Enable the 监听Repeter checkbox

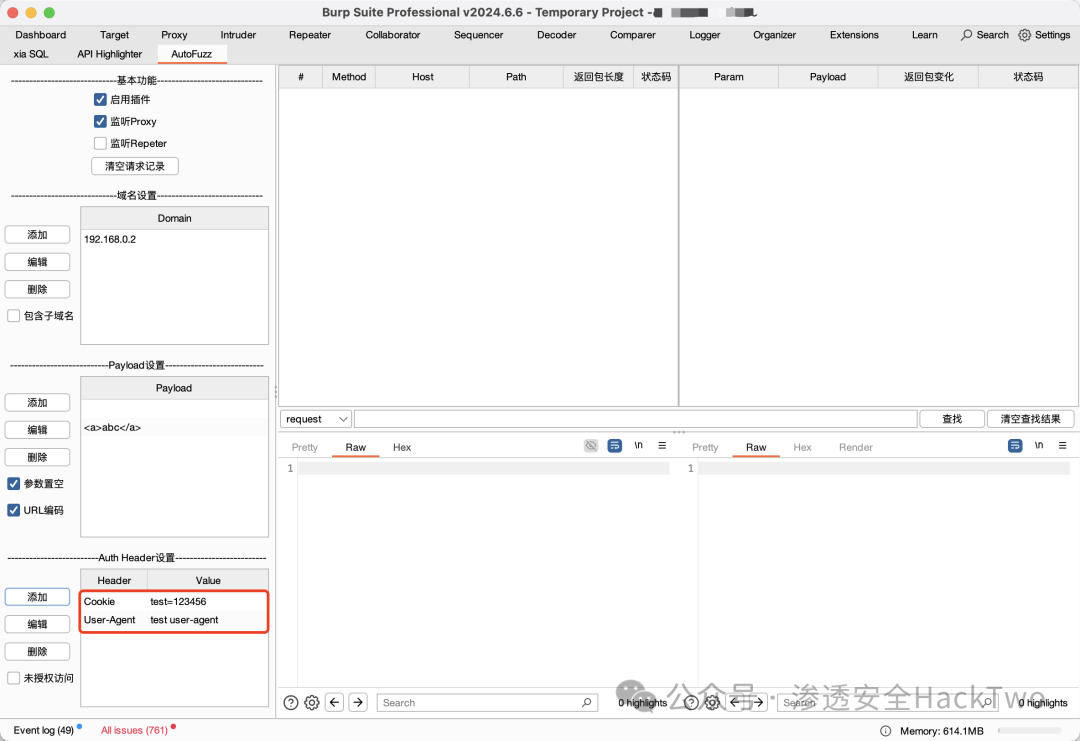(x=100, y=143)
